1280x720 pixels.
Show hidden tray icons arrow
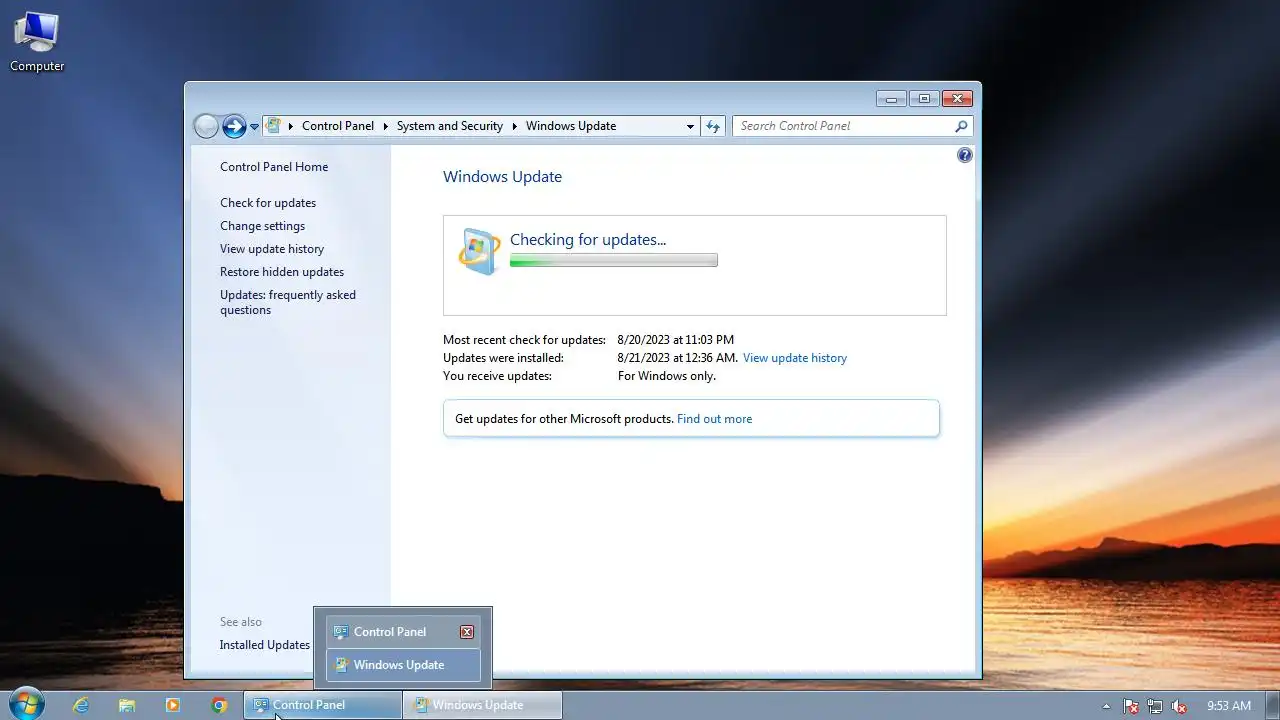1106,706
